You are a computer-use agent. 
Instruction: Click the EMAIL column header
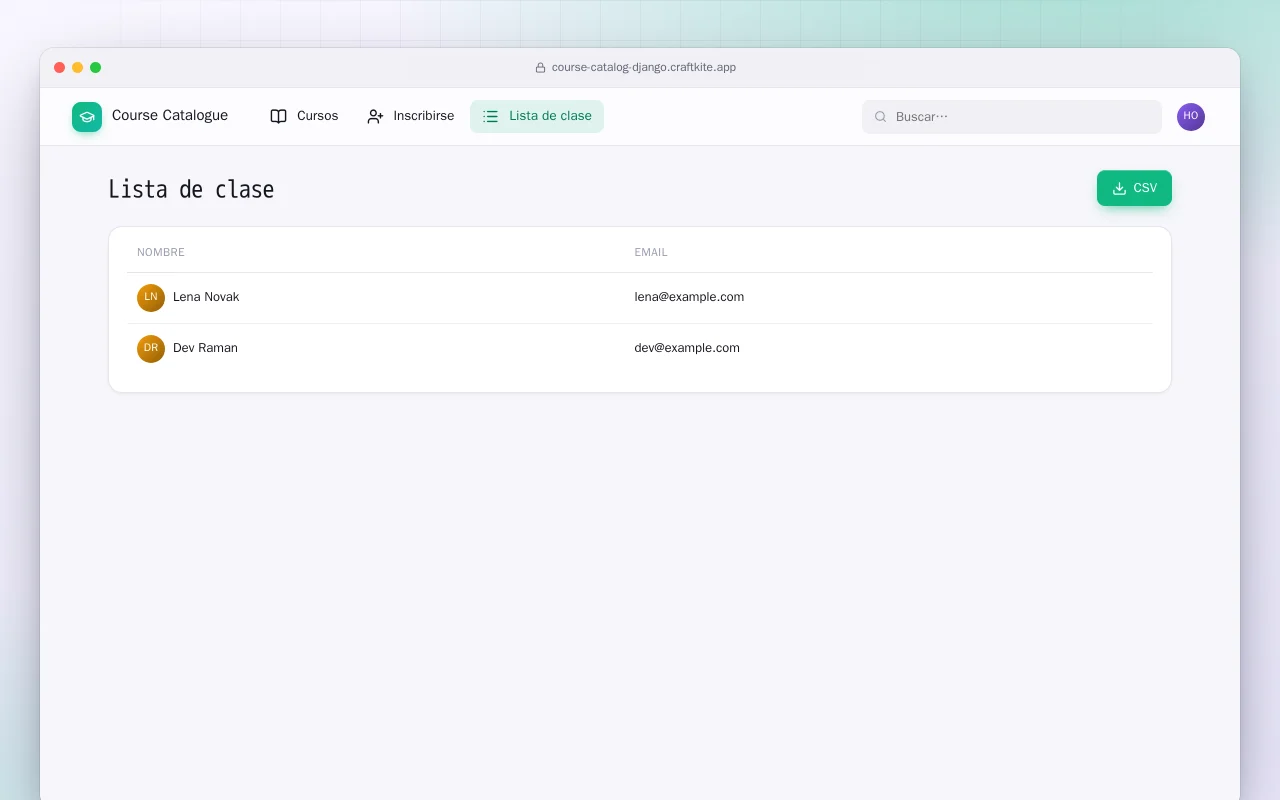651,252
